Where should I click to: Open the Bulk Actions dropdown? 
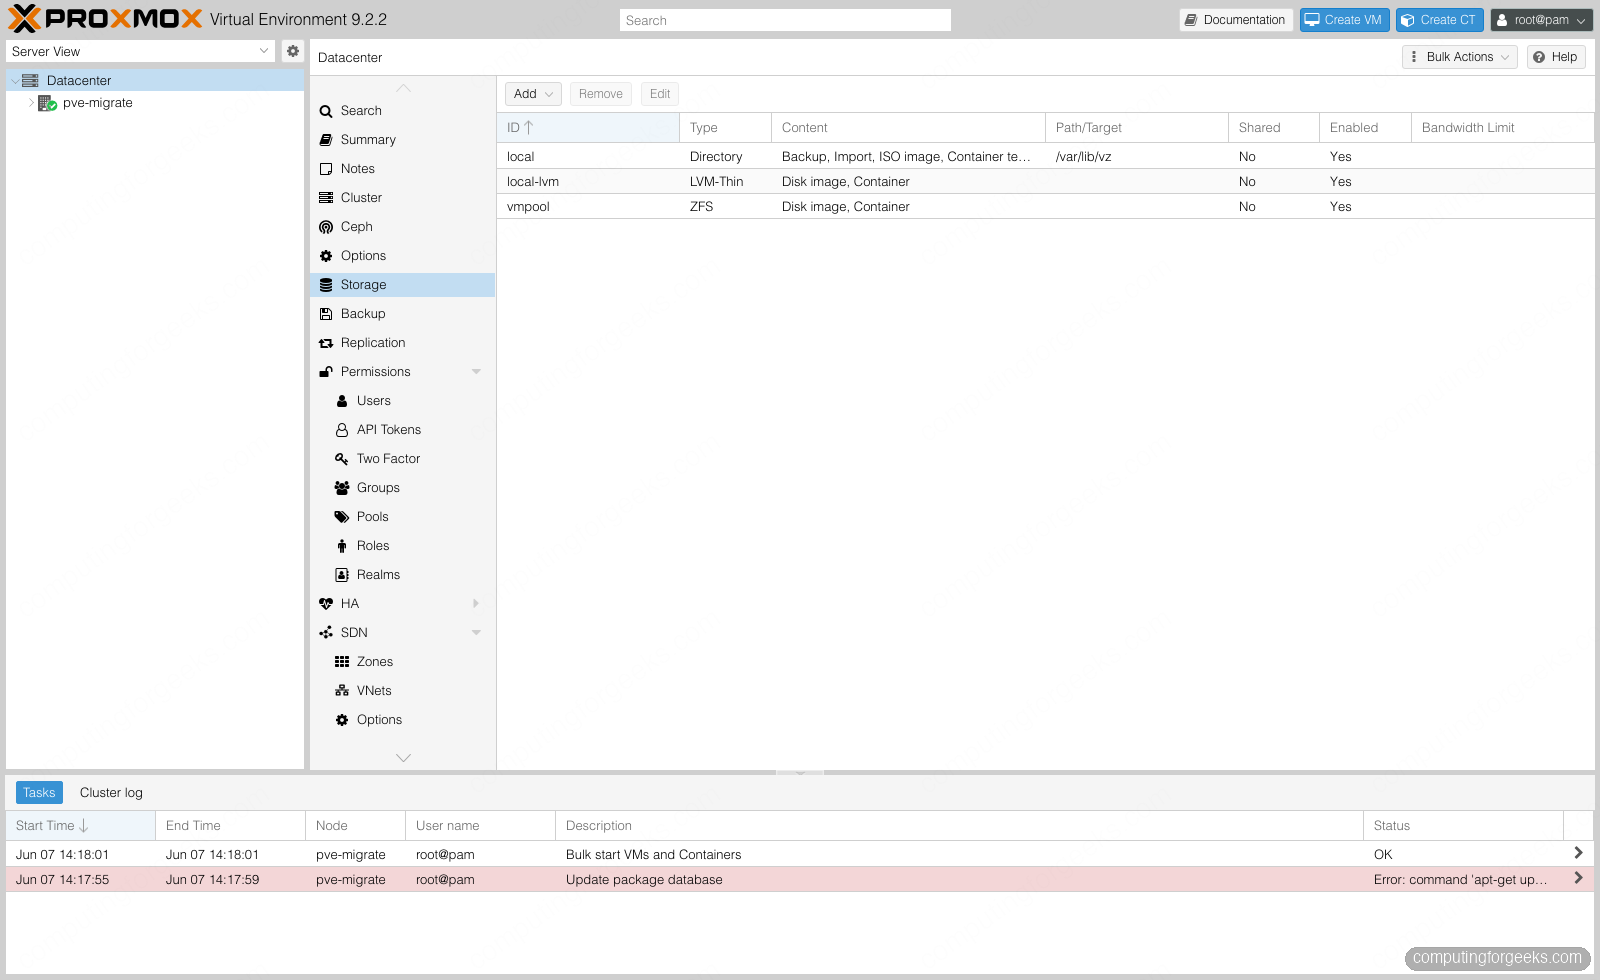tap(1460, 57)
